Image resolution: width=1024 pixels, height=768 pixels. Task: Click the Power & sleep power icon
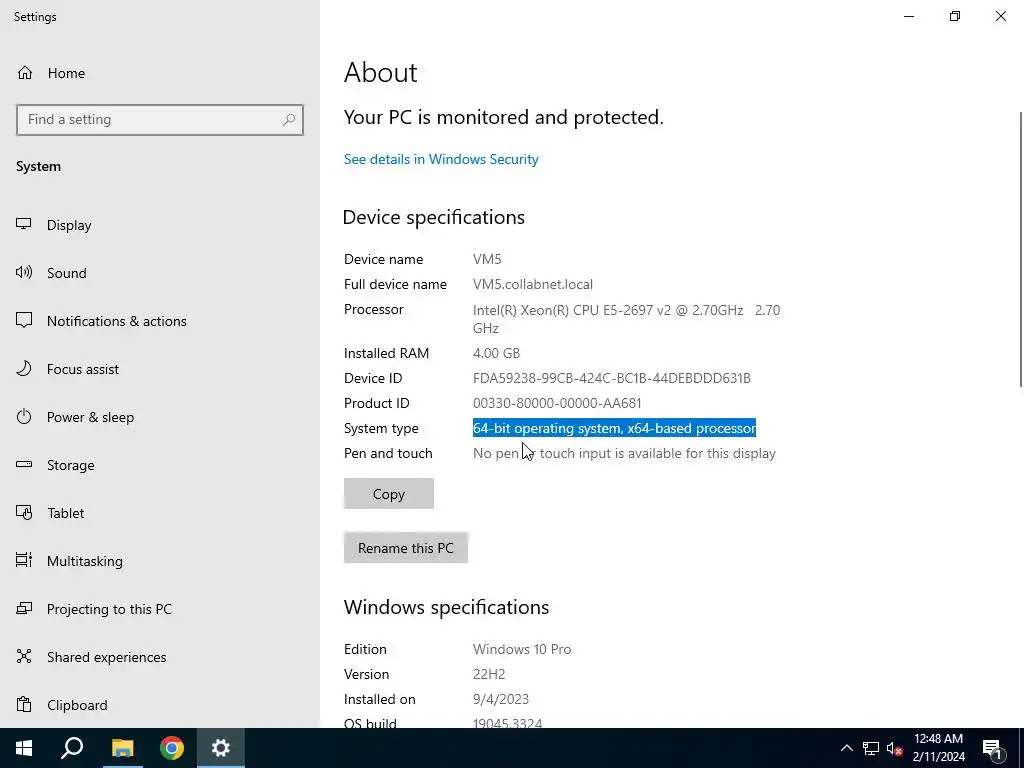pyautogui.click(x=24, y=416)
